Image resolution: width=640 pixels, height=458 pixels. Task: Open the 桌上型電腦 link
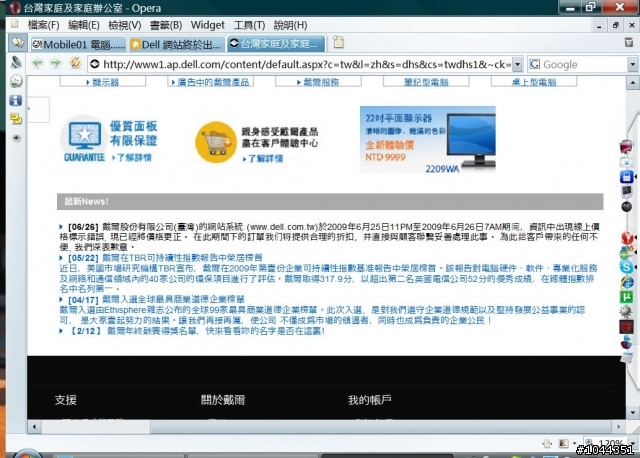pos(534,82)
